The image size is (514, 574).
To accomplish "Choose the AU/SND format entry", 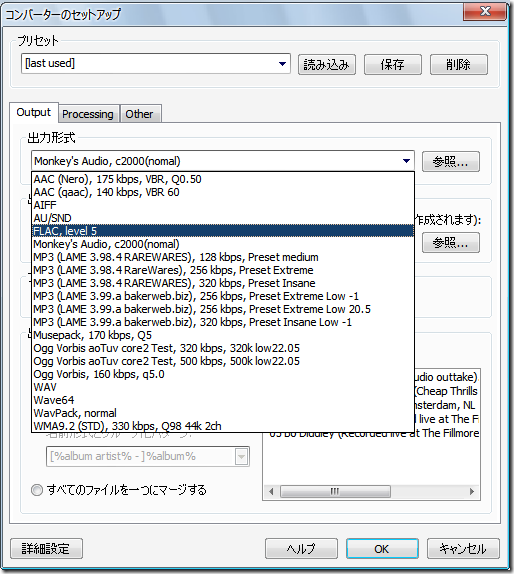I will (x=223, y=218).
